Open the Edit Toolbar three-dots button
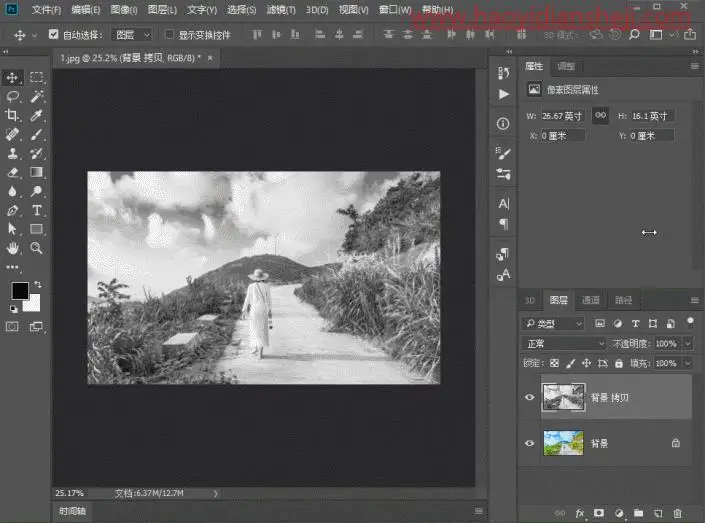Image resolution: width=705 pixels, height=523 pixels. point(12,267)
